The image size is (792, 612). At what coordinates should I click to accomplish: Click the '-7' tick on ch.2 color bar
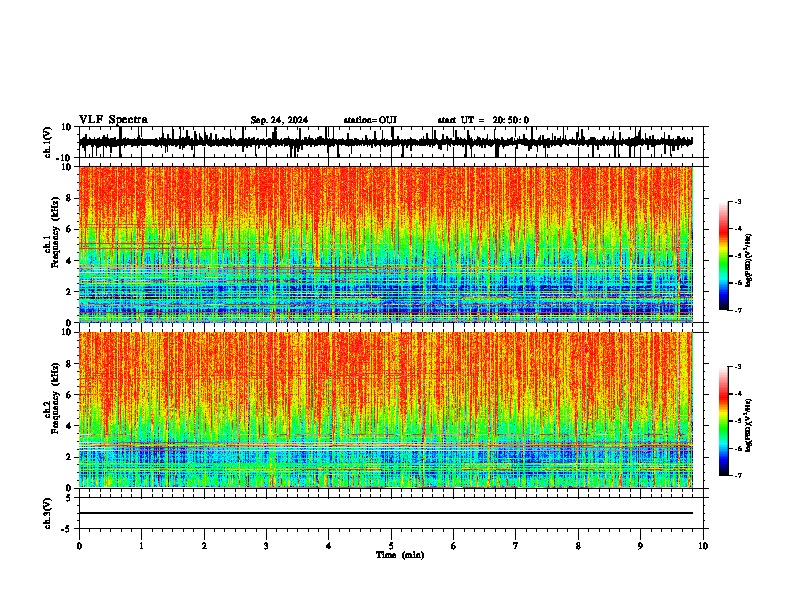737,475
